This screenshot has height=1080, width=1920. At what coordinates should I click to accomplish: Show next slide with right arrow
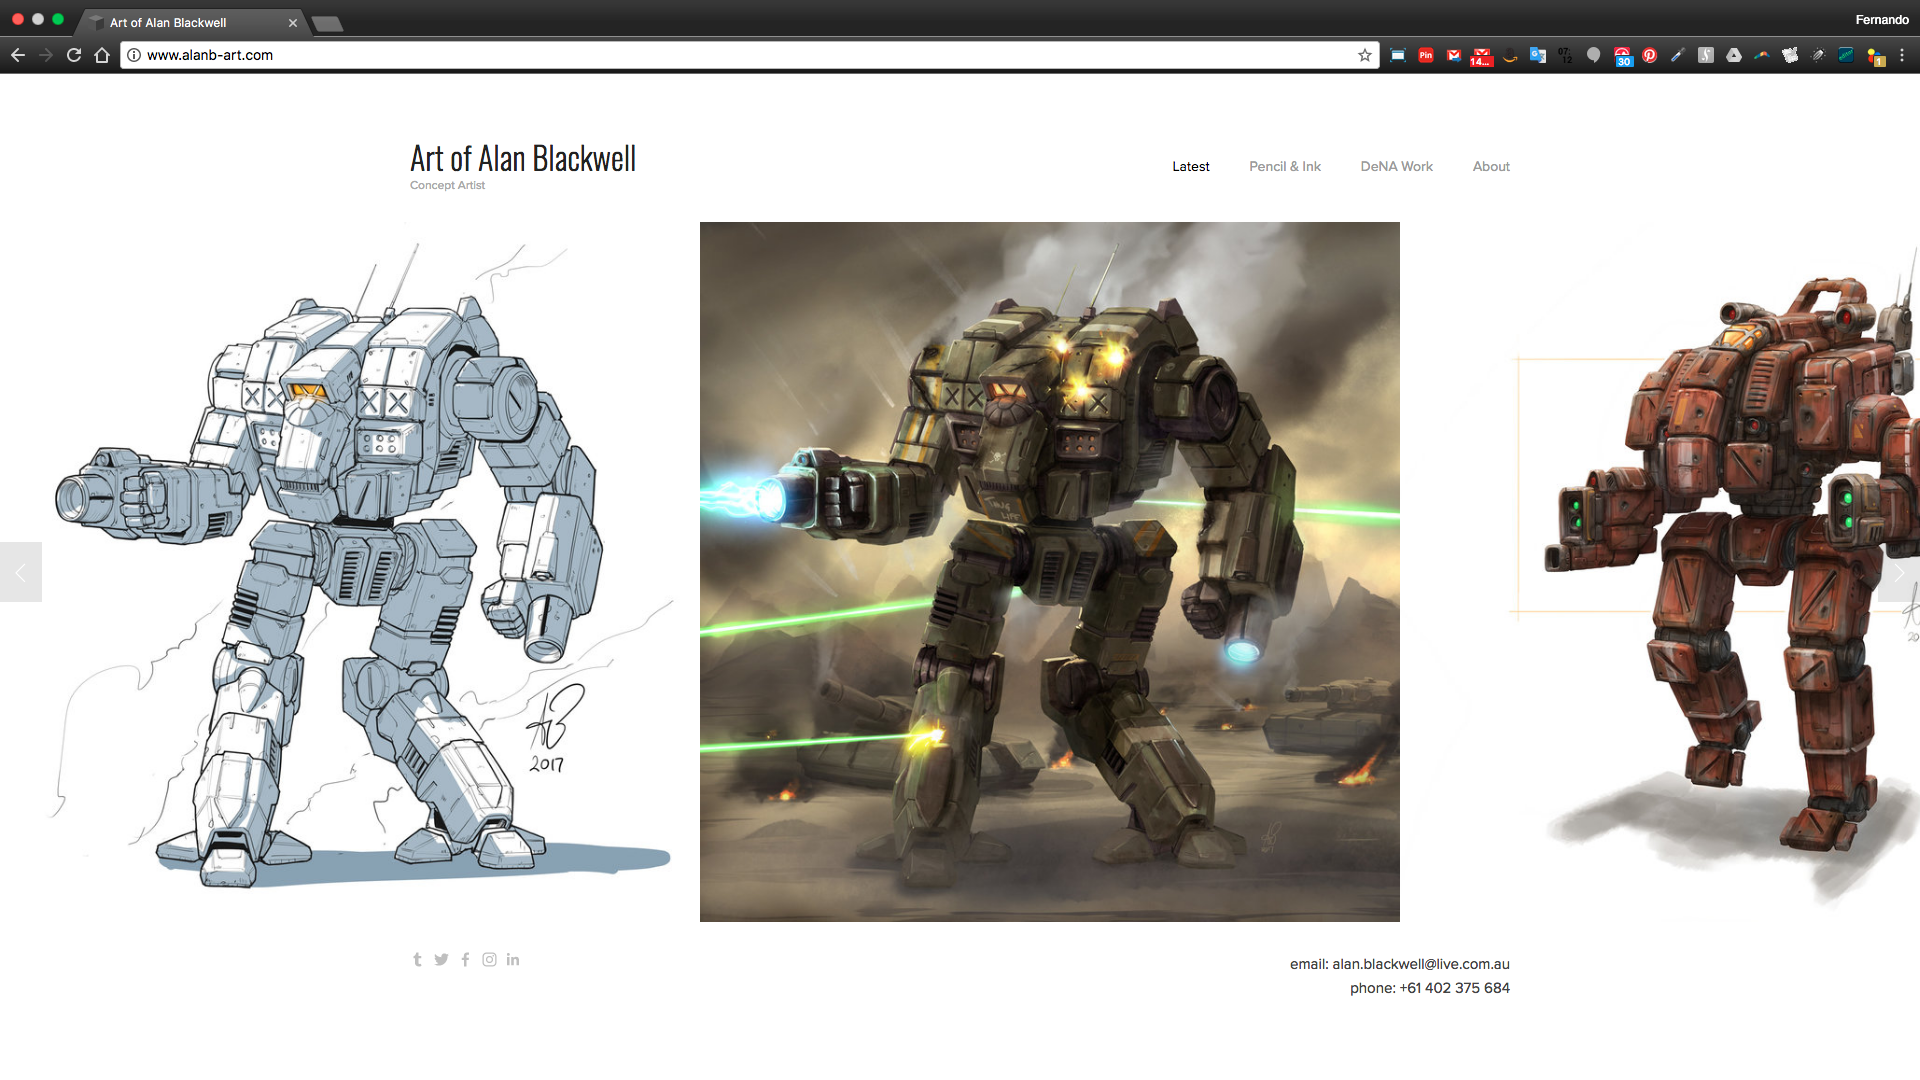1898,573
